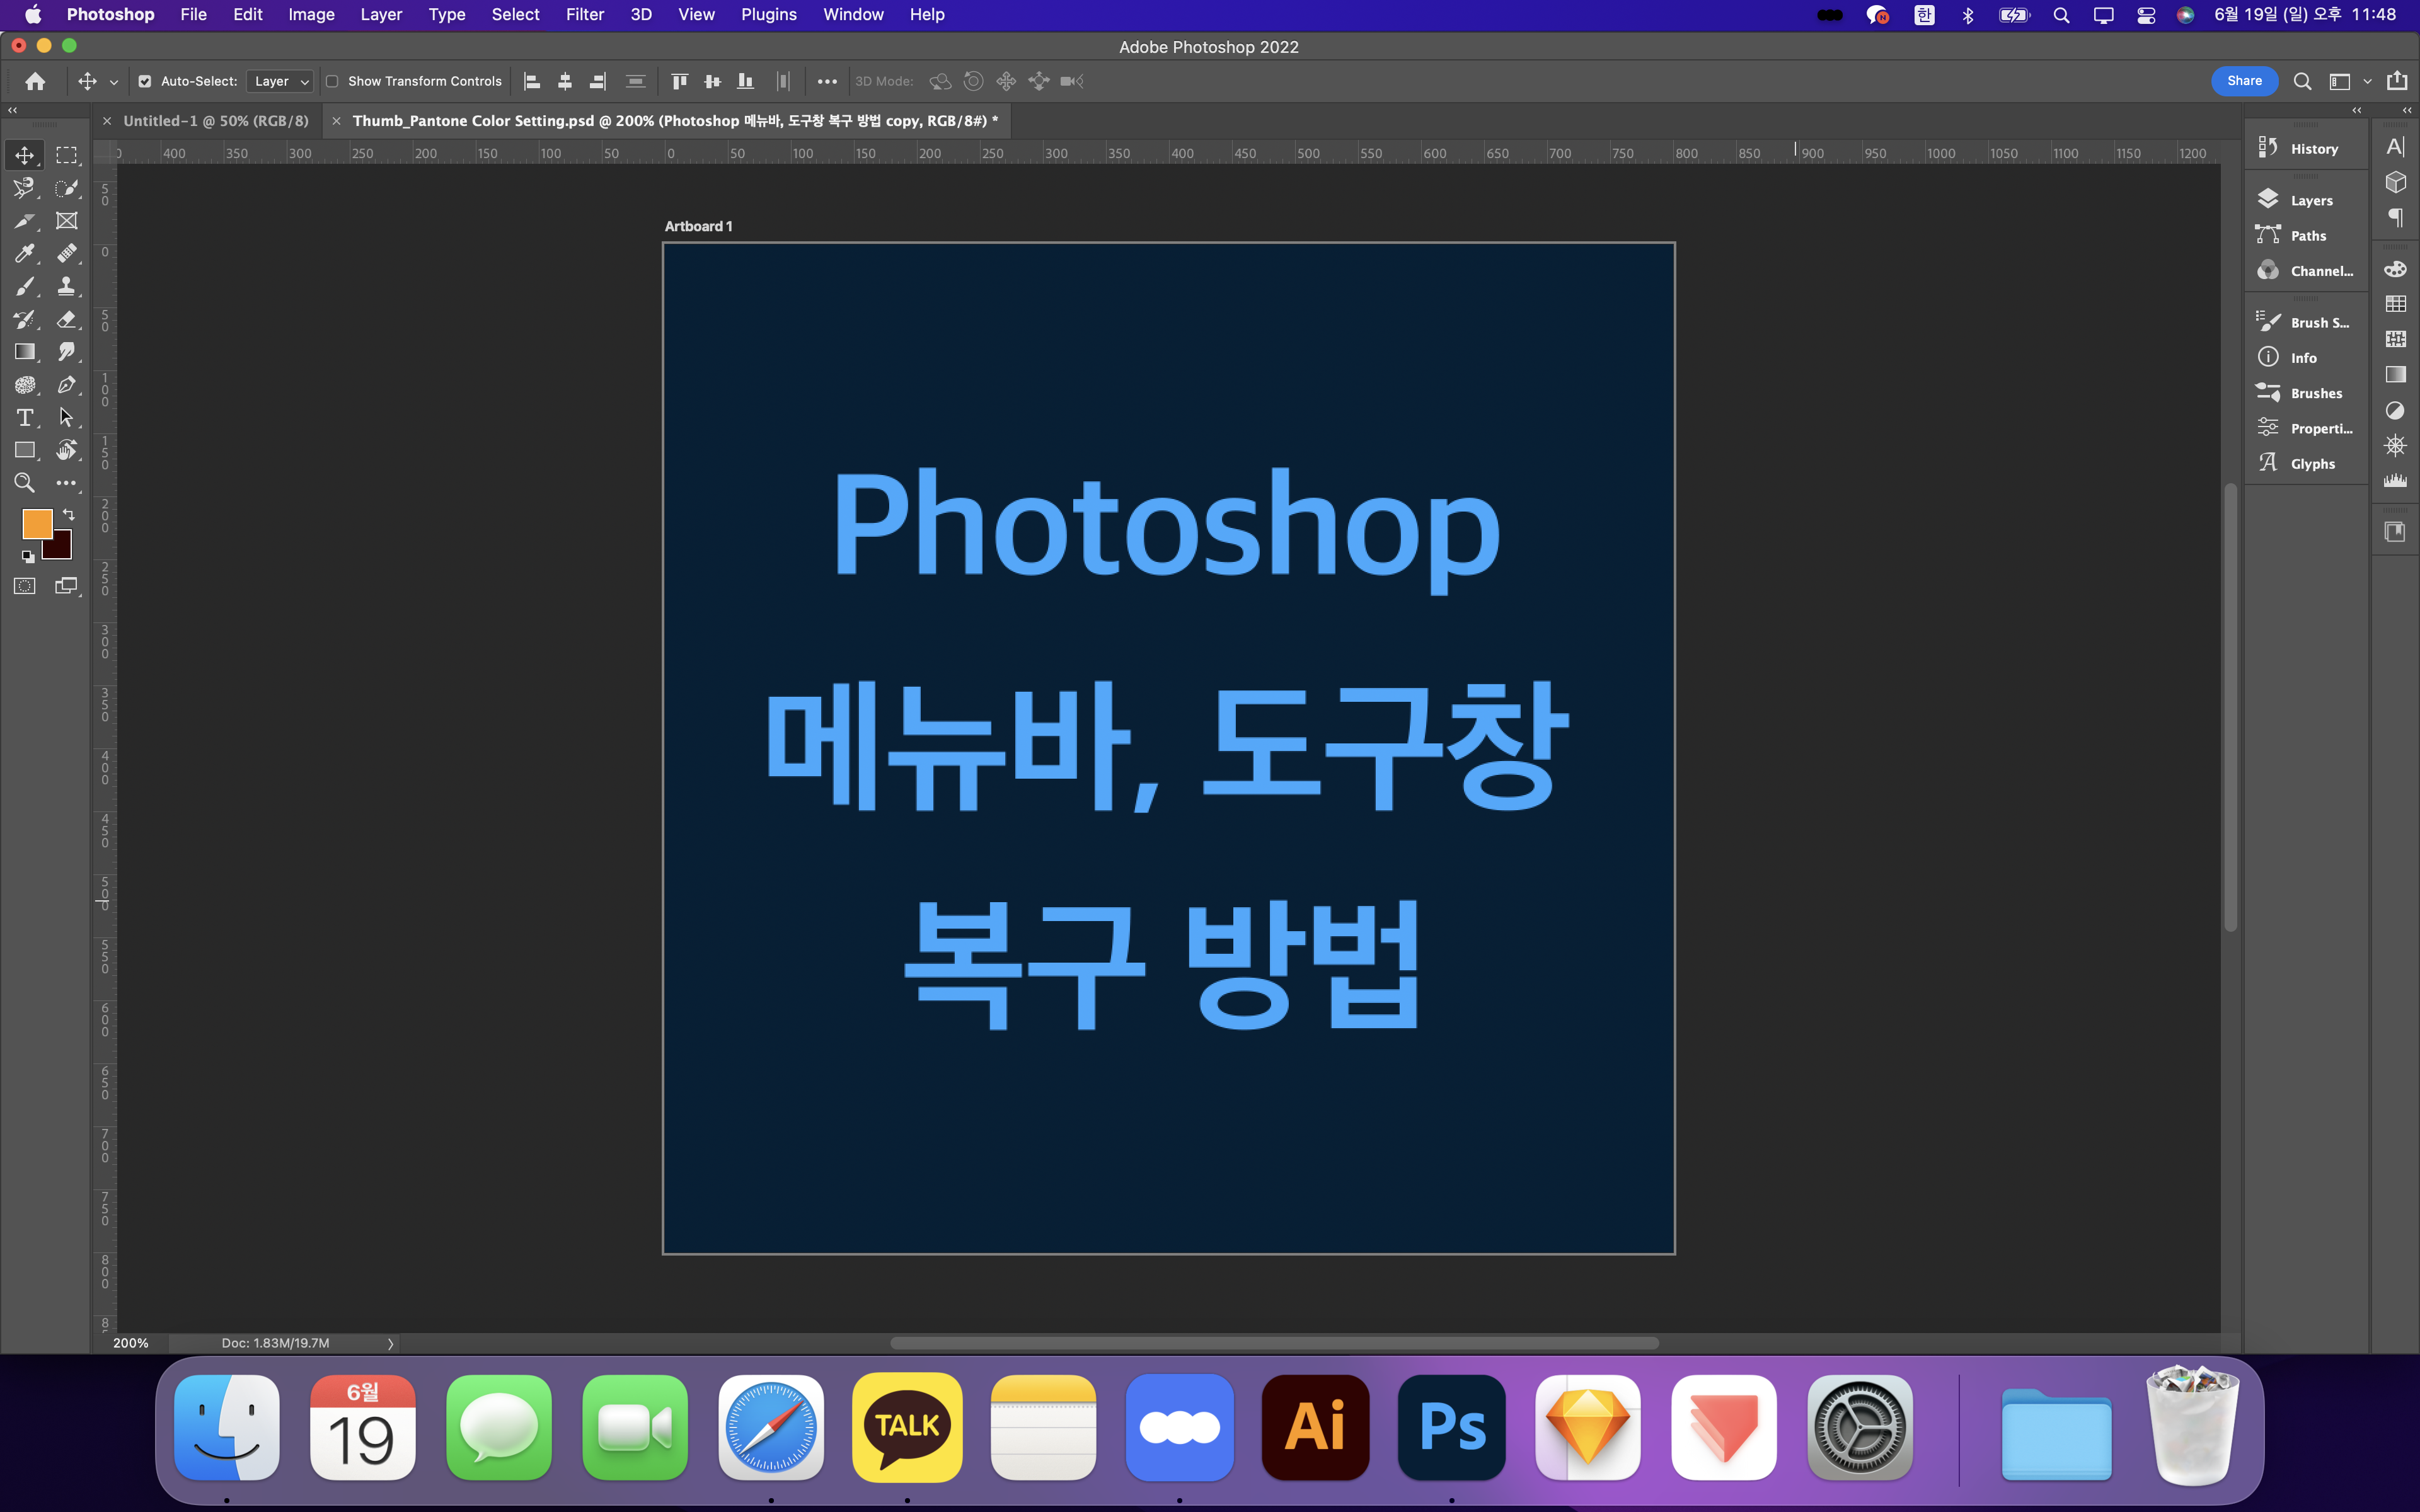The height and width of the screenshot is (1512, 2420).
Task: Select the Eyedropper tool
Action: [24, 253]
